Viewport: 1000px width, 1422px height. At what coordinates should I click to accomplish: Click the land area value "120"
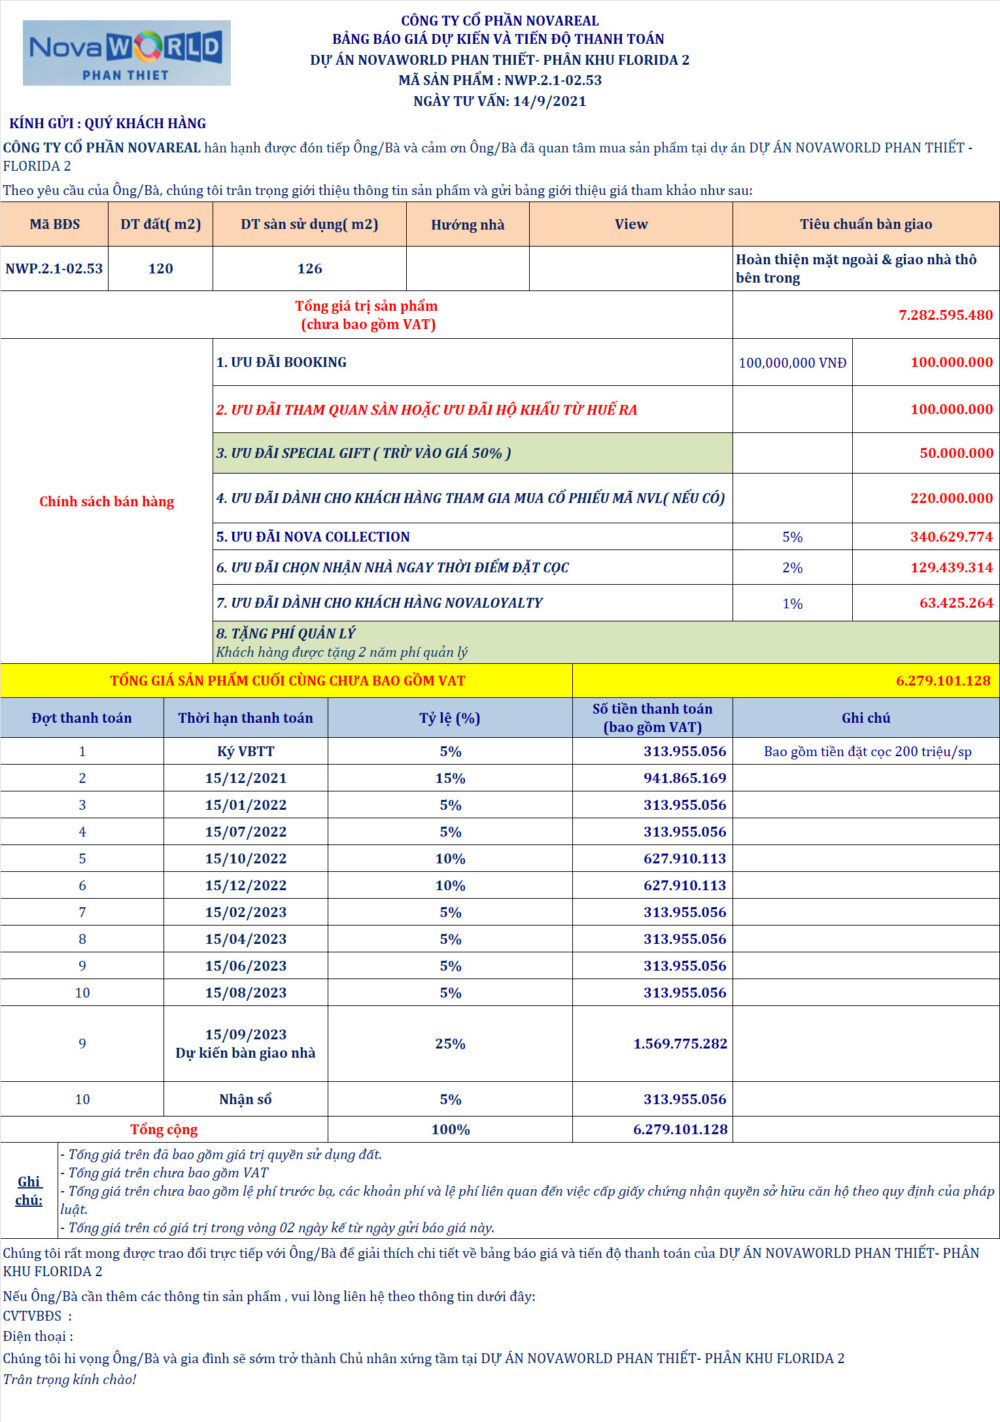[161, 269]
